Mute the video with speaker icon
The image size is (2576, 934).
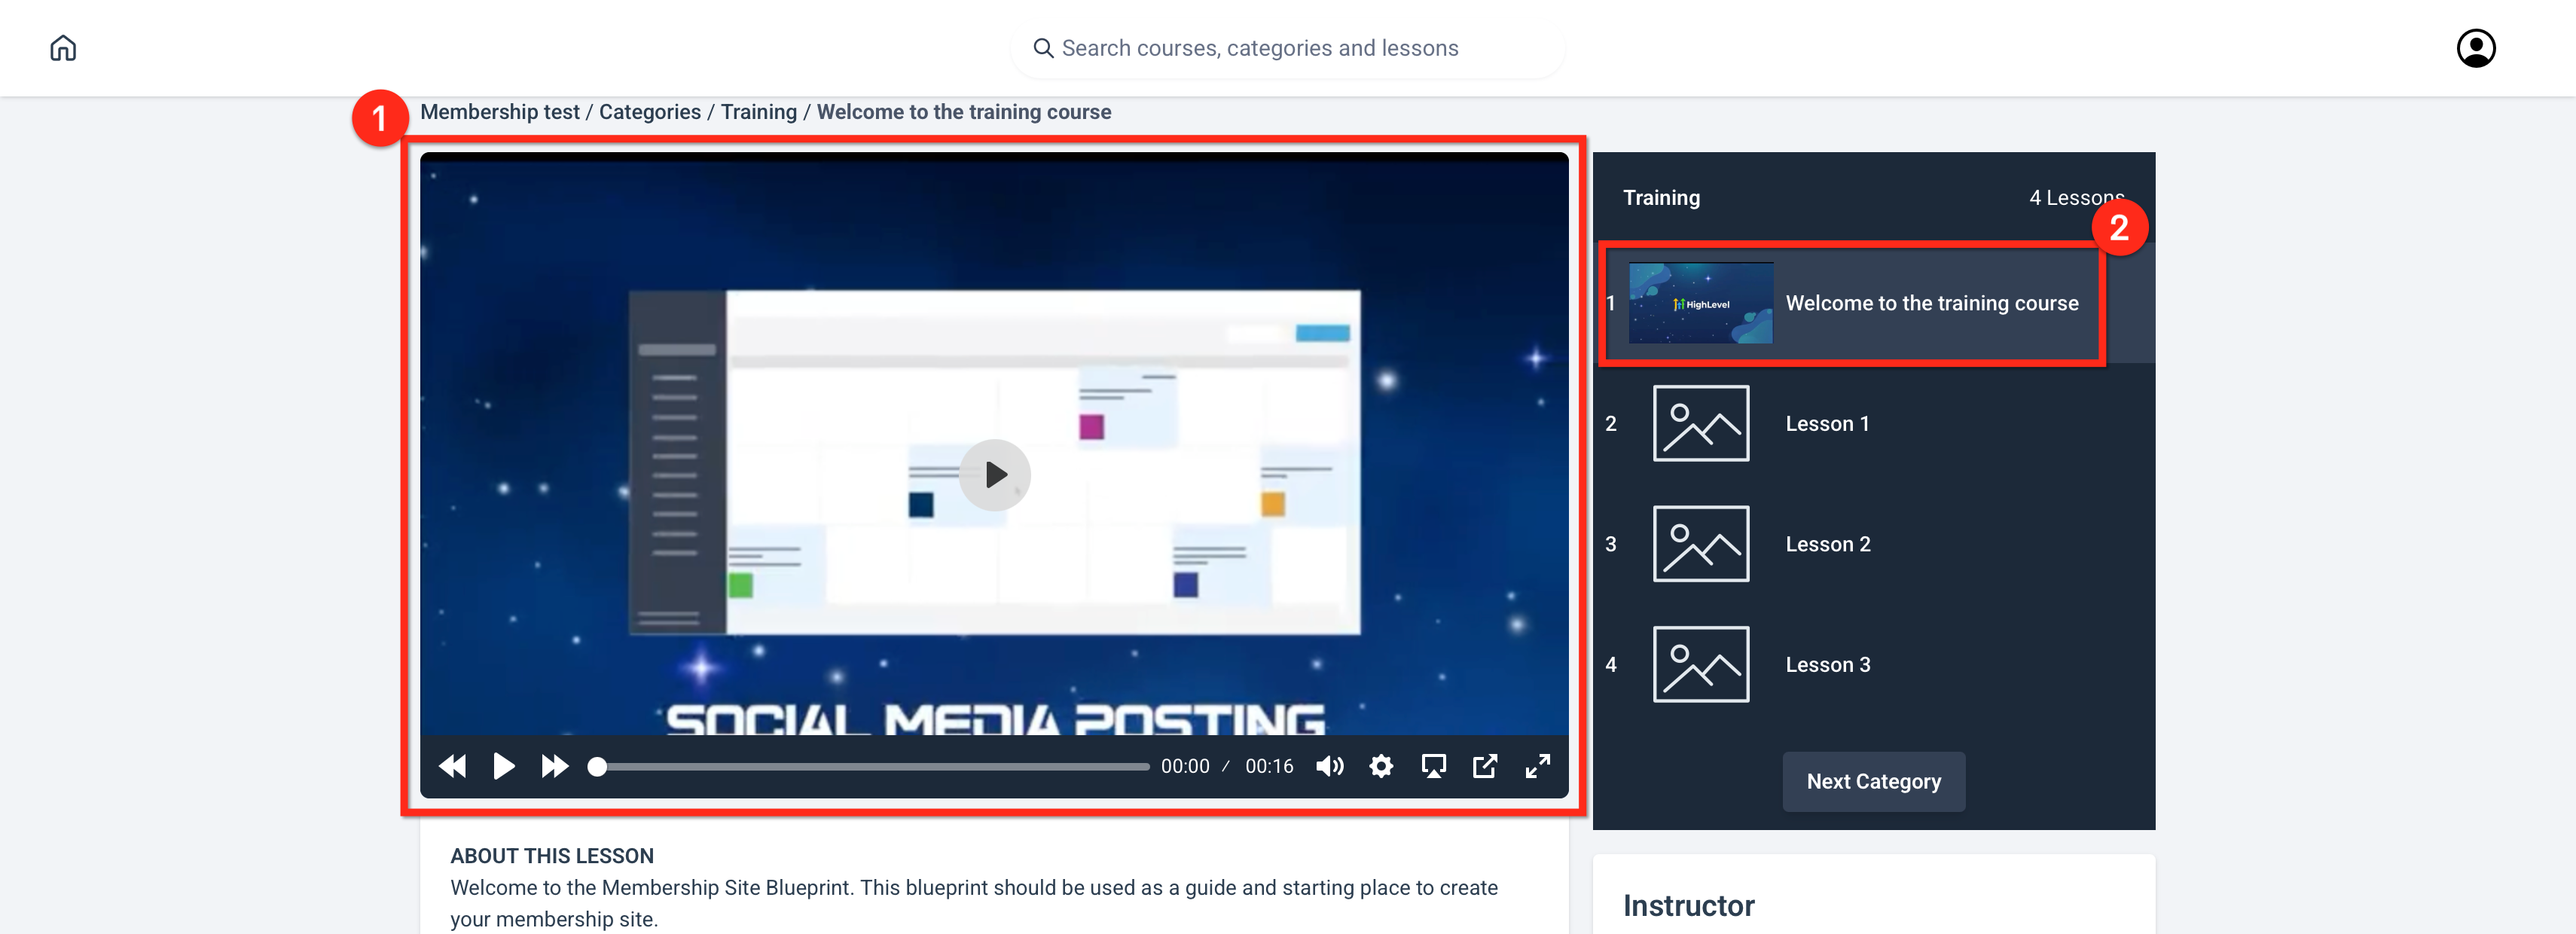coord(1329,766)
